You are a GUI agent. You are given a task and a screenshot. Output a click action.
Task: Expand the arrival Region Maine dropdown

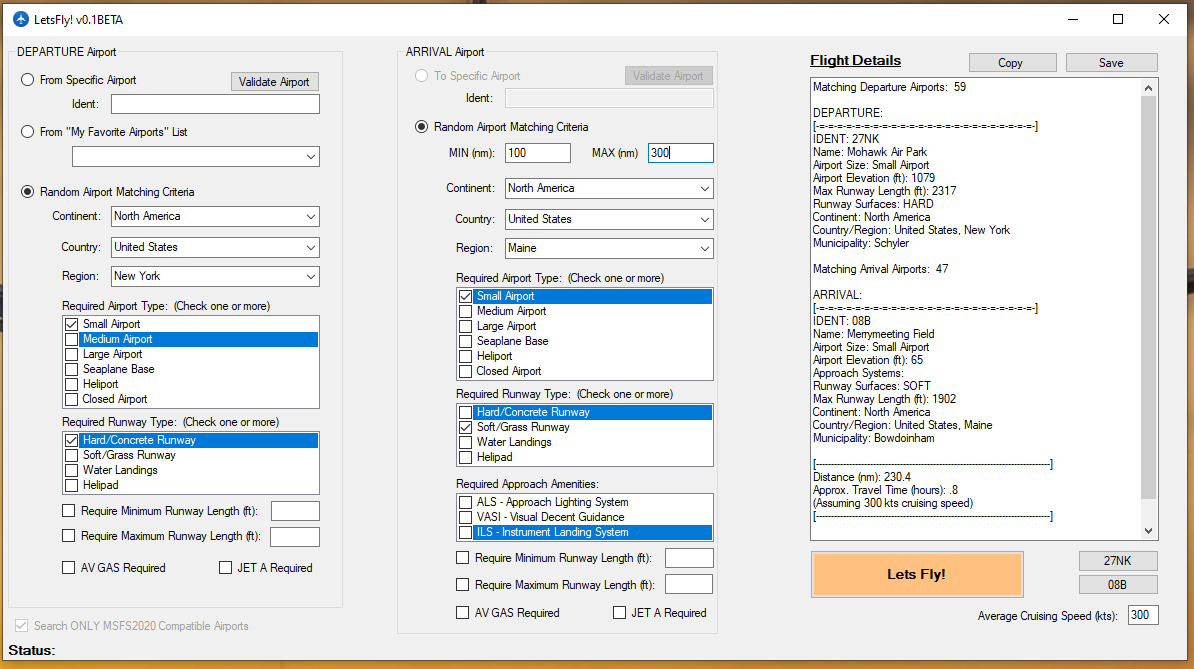(x=609, y=248)
